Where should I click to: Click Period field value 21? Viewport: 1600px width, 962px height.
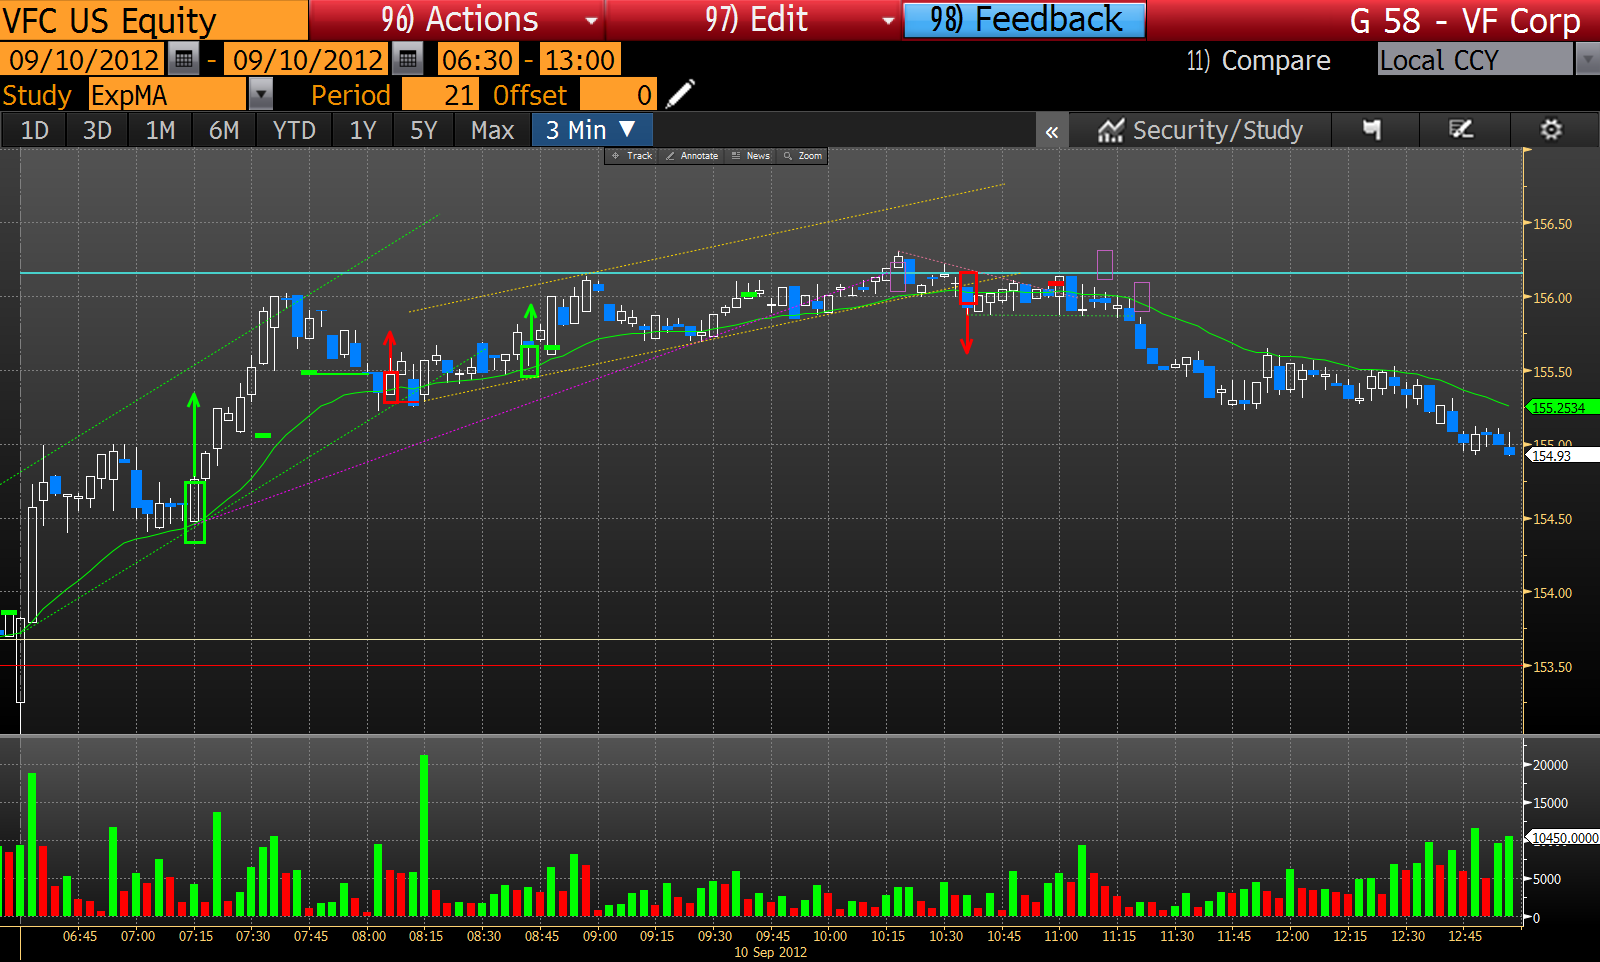pos(441,95)
